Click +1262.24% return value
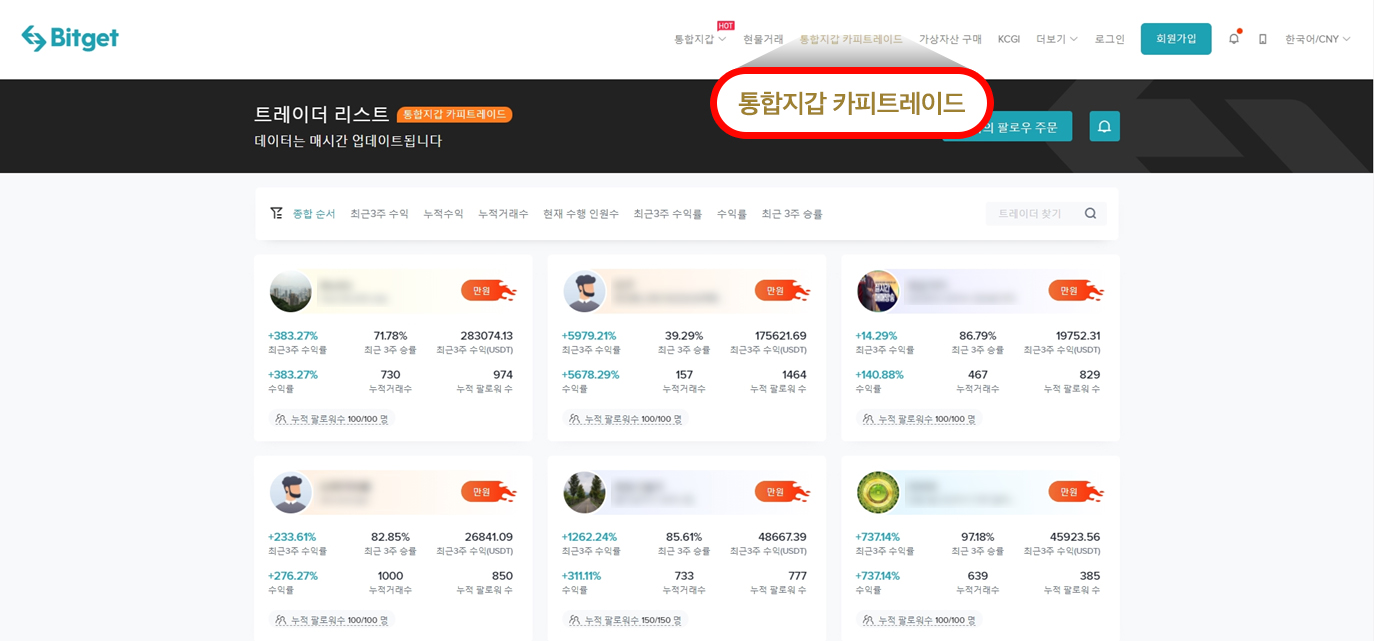This screenshot has width=1374, height=641. click(589, 537)
